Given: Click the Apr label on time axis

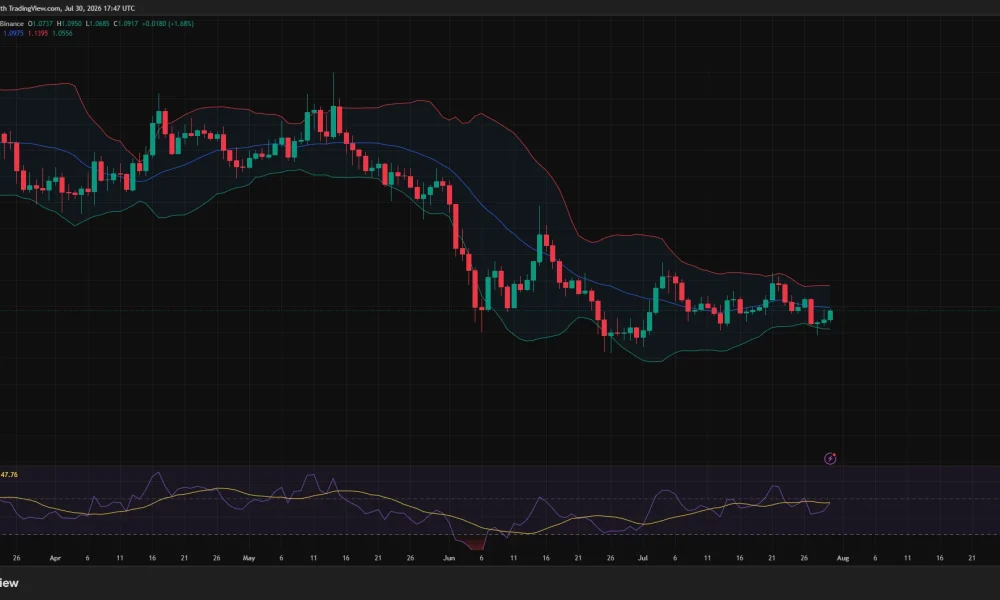Looking at the screenshot, I should tap(55, 558).
